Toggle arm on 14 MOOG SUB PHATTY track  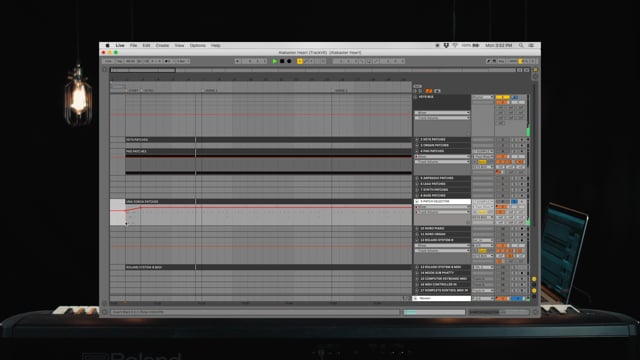point(522,273)
